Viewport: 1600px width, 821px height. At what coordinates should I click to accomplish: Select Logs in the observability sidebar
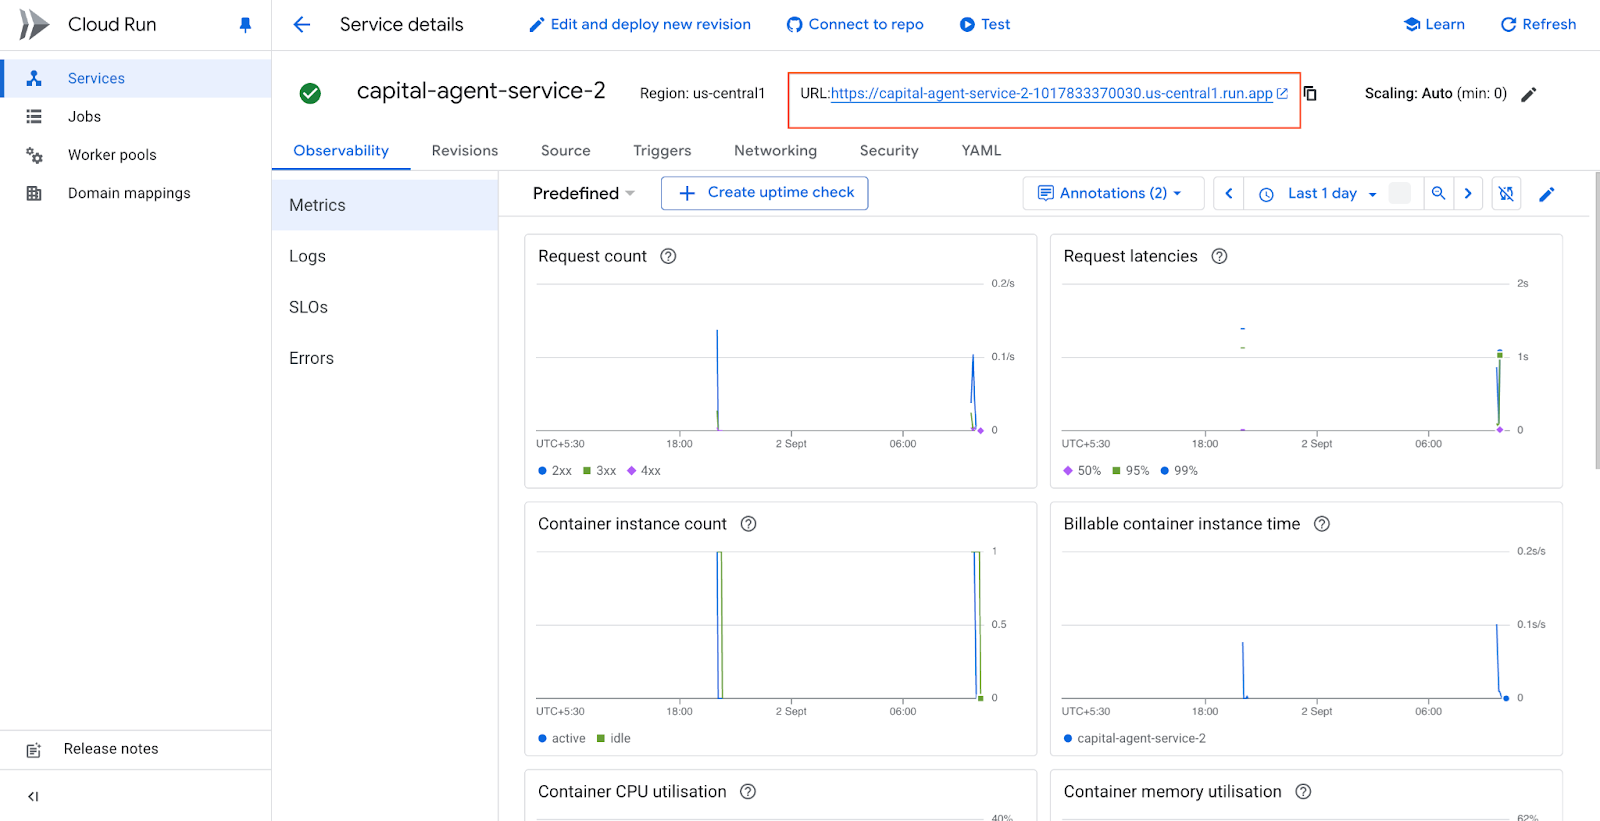click(307, 256)
